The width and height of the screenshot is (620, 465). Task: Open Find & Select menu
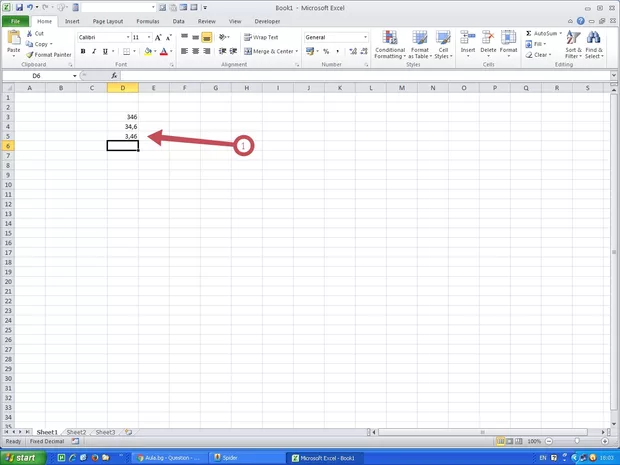pyautogui.click(x=594, y=45)
